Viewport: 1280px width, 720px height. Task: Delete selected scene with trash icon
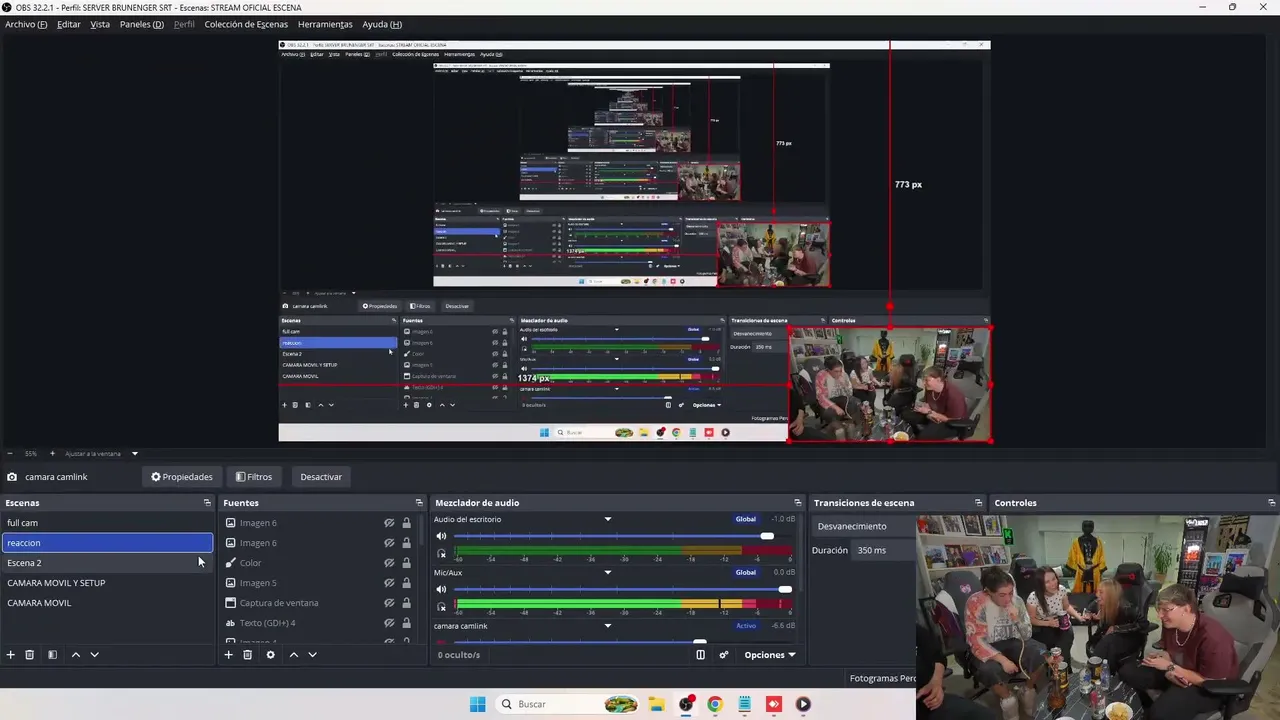pos(30,655)
